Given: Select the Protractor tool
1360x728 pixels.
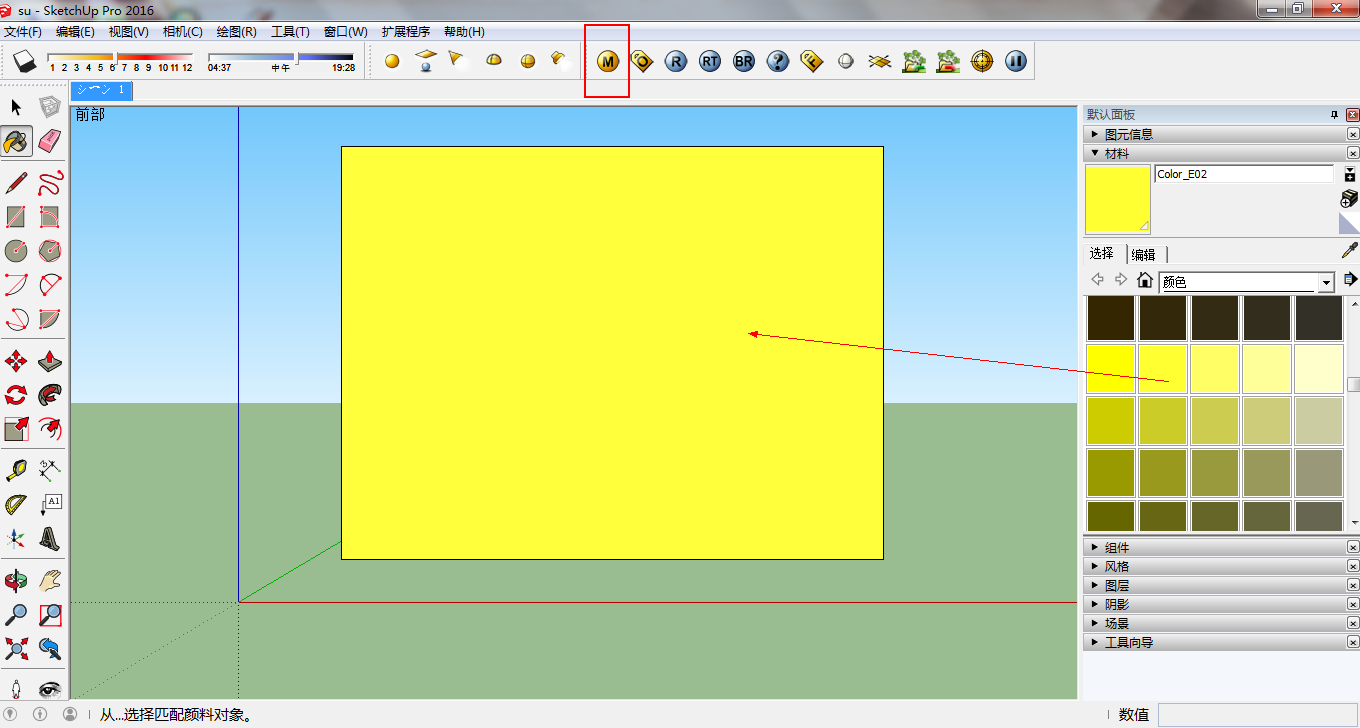Looking at the screenshot, I should pos(16,504).
